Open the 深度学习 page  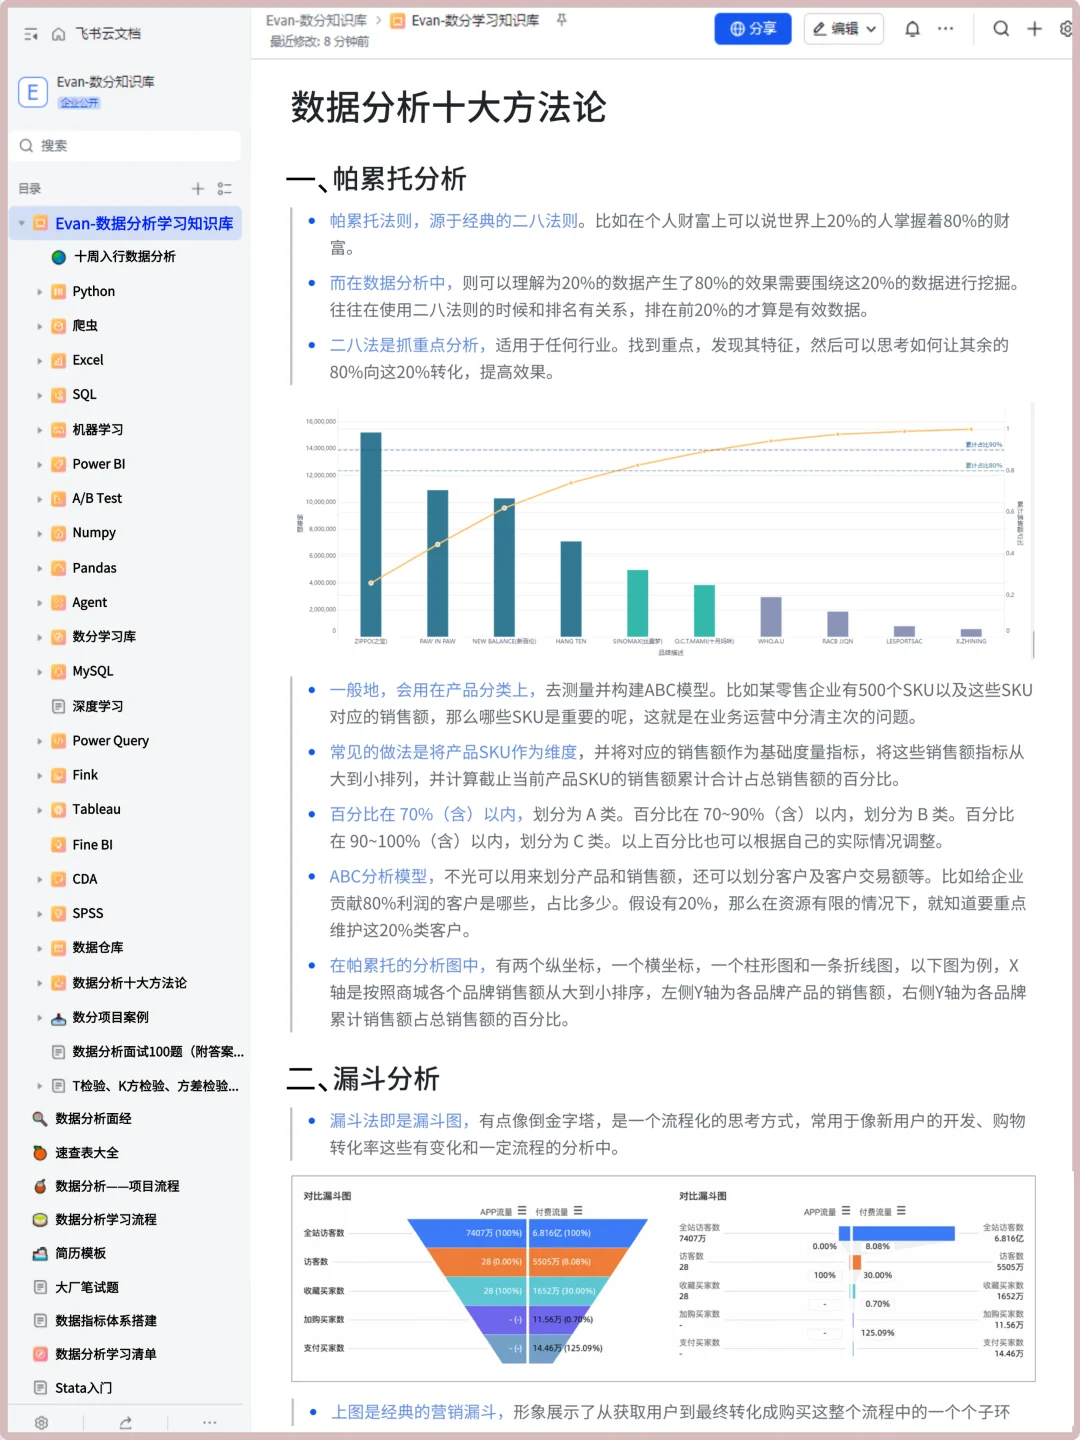(98, 706)
